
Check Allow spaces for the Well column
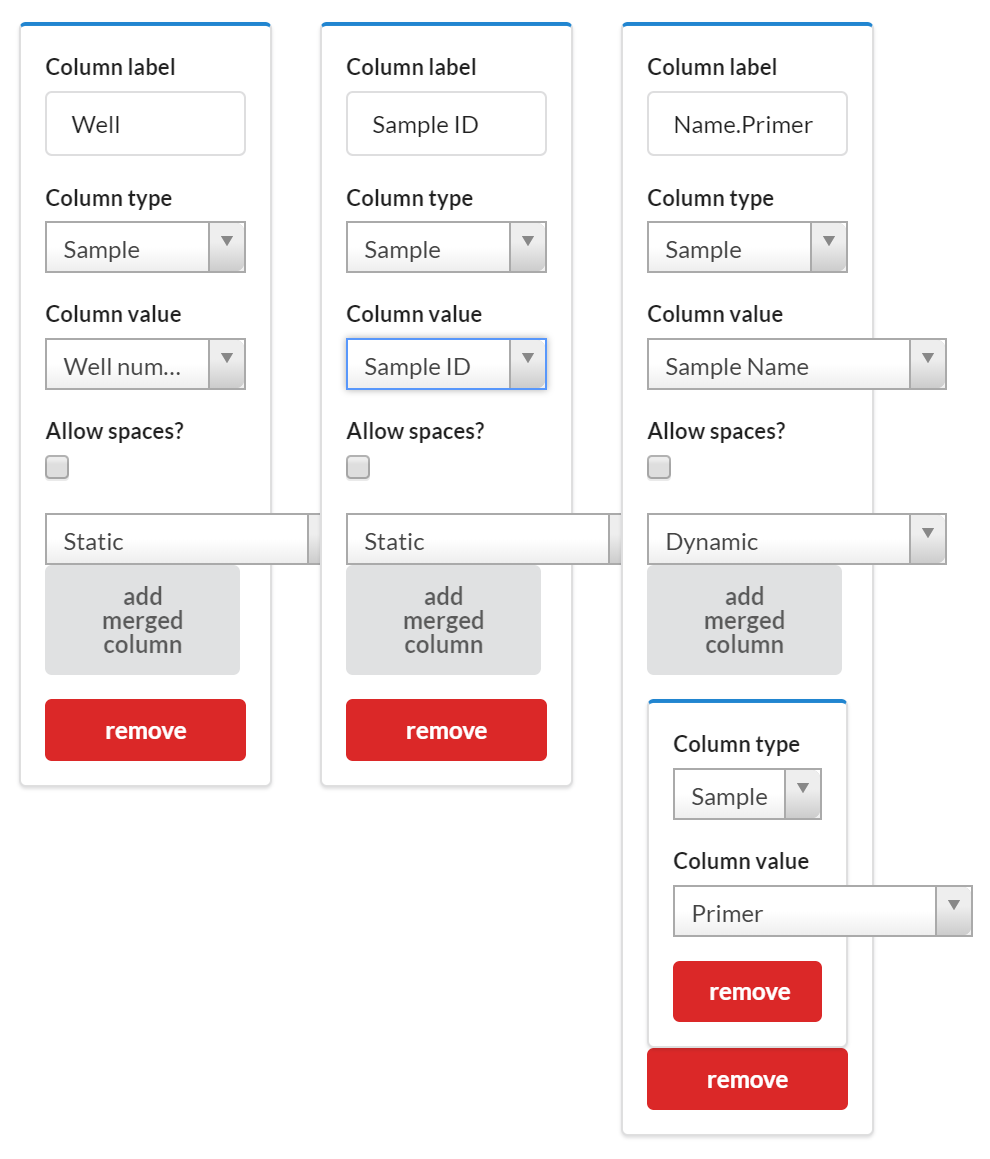[x=57, y=467]
